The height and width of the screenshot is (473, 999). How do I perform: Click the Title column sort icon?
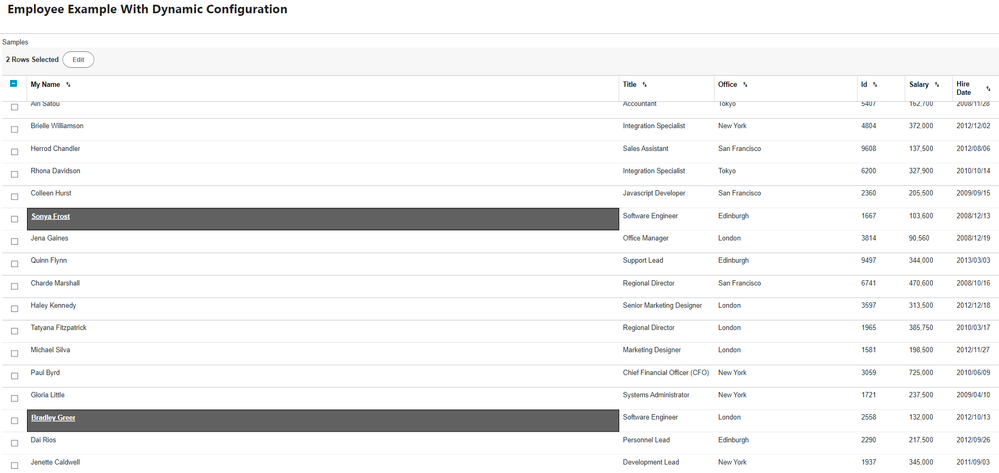click(x=645, y=85)
